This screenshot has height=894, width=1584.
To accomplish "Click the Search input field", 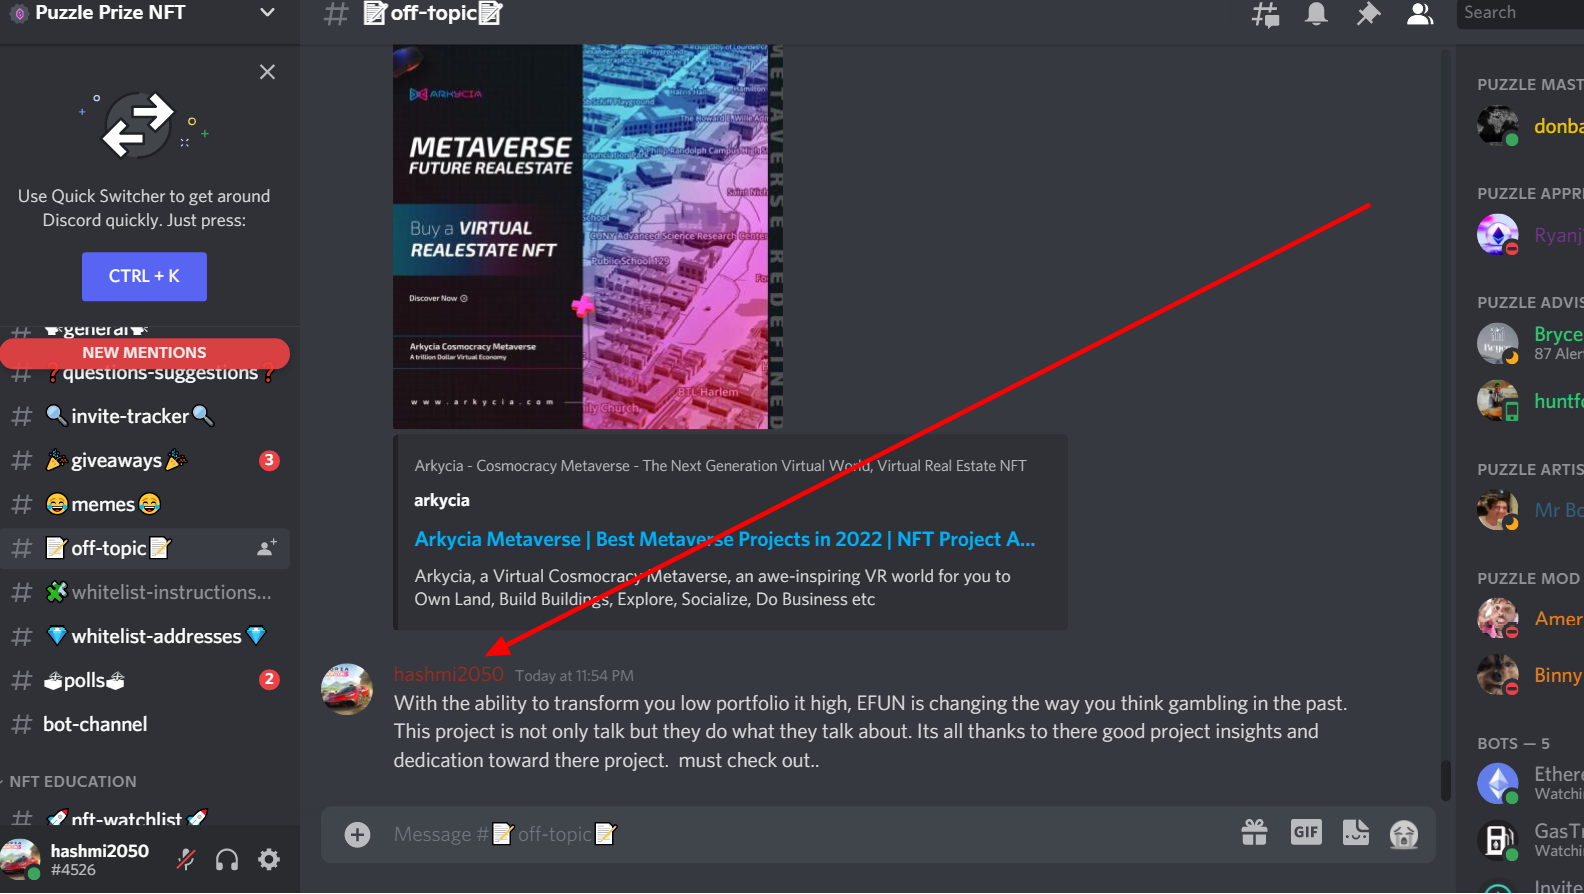I will (1520, 13).
